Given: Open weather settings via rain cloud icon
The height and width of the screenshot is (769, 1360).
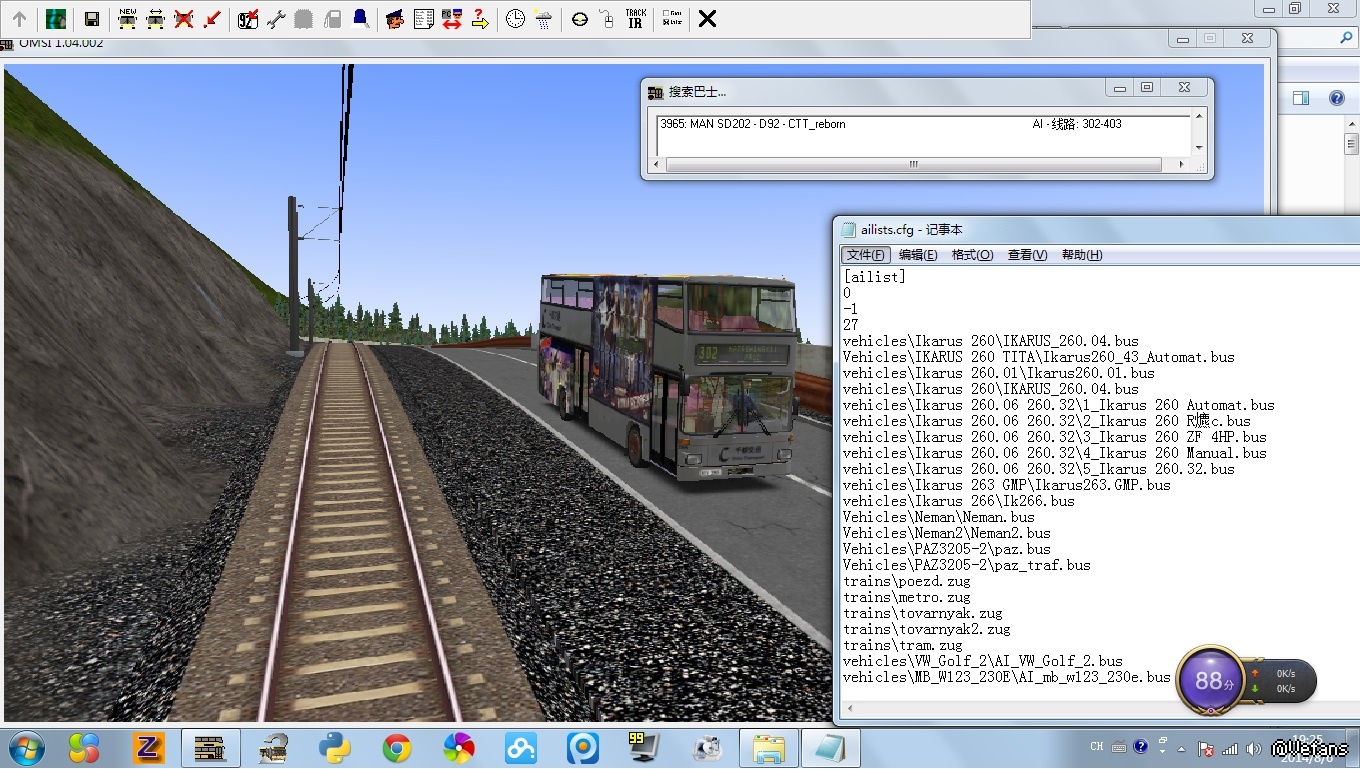Looking at the screenshot, I should click(x=543, y=19).
